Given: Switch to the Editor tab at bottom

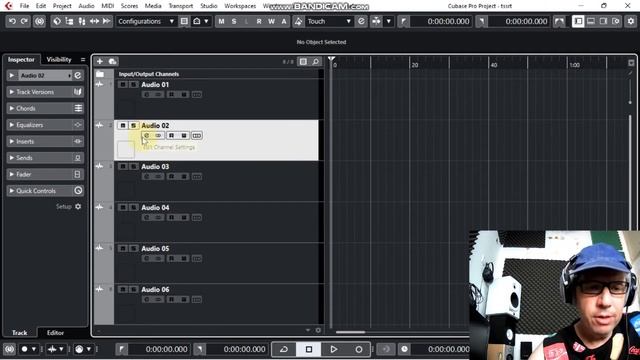Looking at the screenshot, I should (x=55, y=333).
